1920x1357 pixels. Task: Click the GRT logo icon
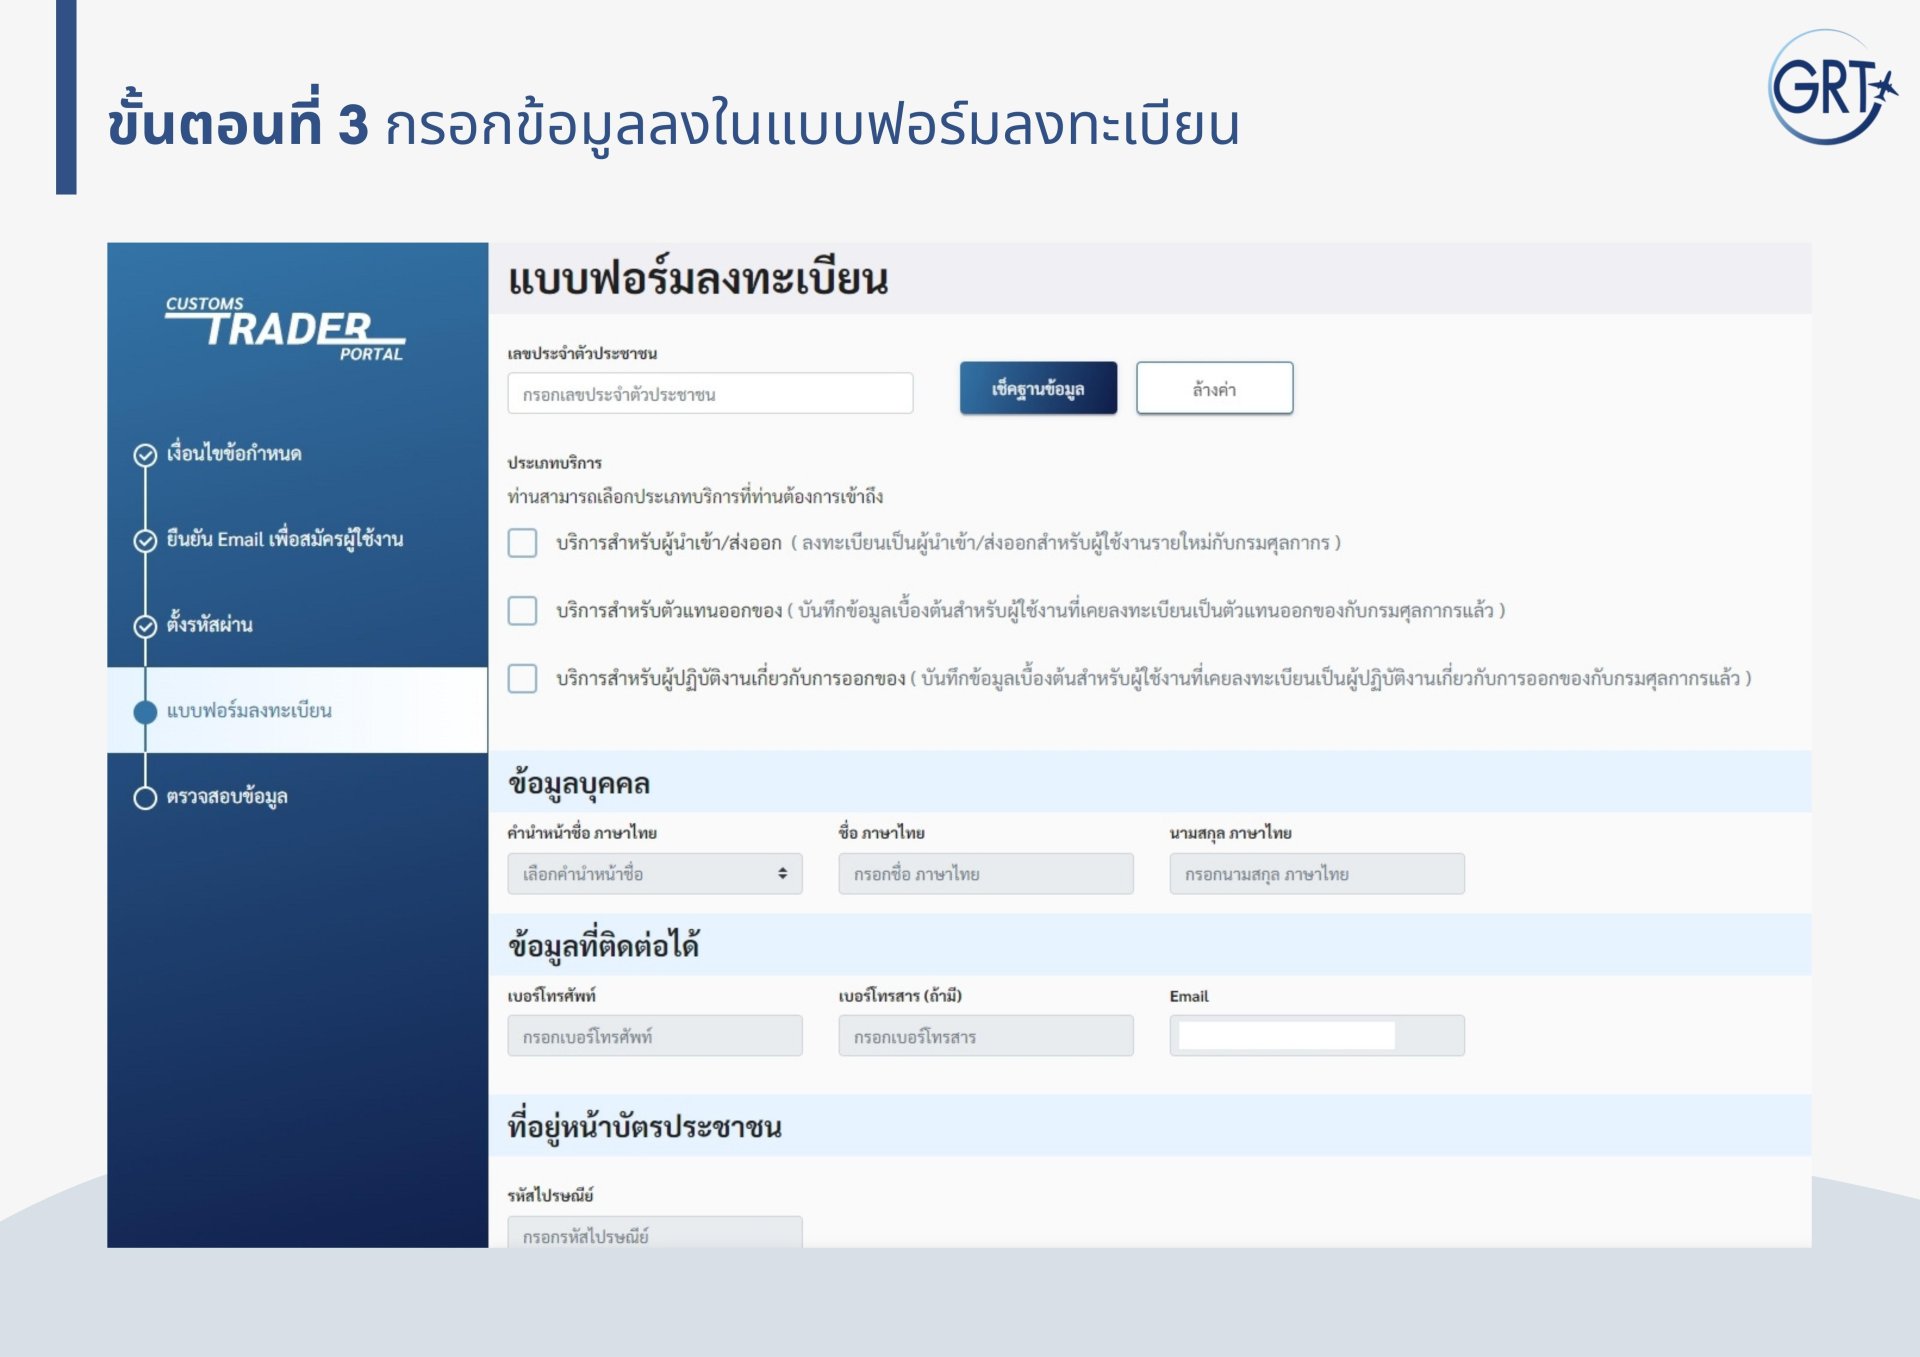pyautogui.click(x=1831, y=88)
